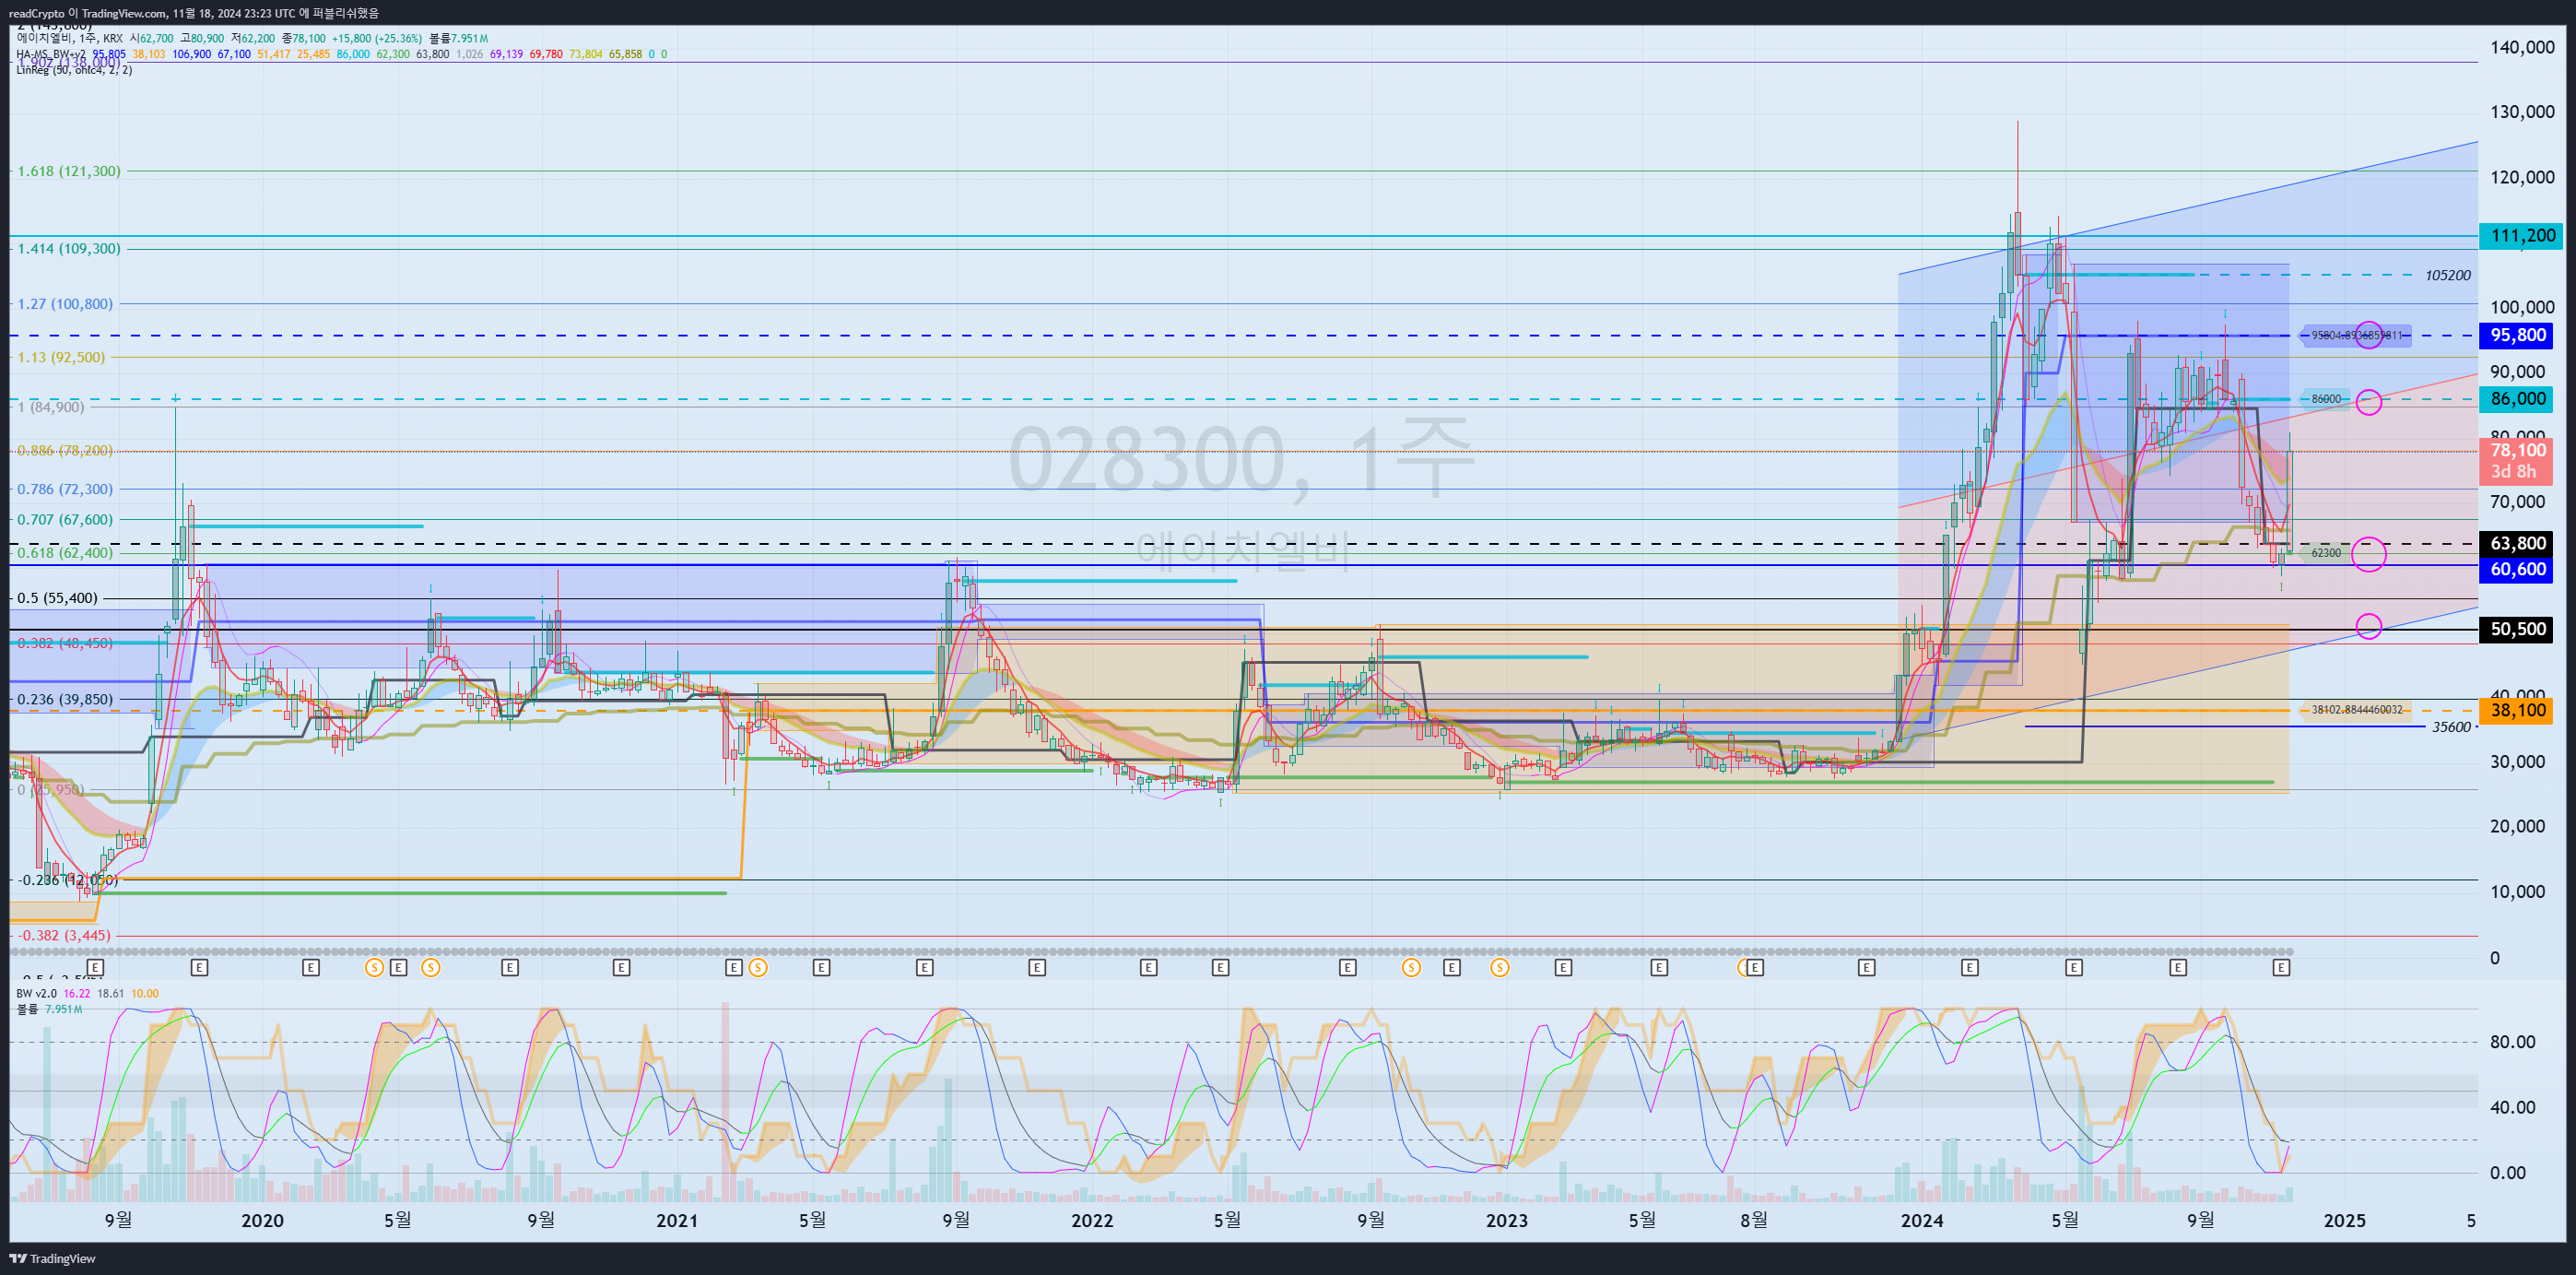Select the LinReg (50, ohlc4, 2, 2) legend

(74, 69)
